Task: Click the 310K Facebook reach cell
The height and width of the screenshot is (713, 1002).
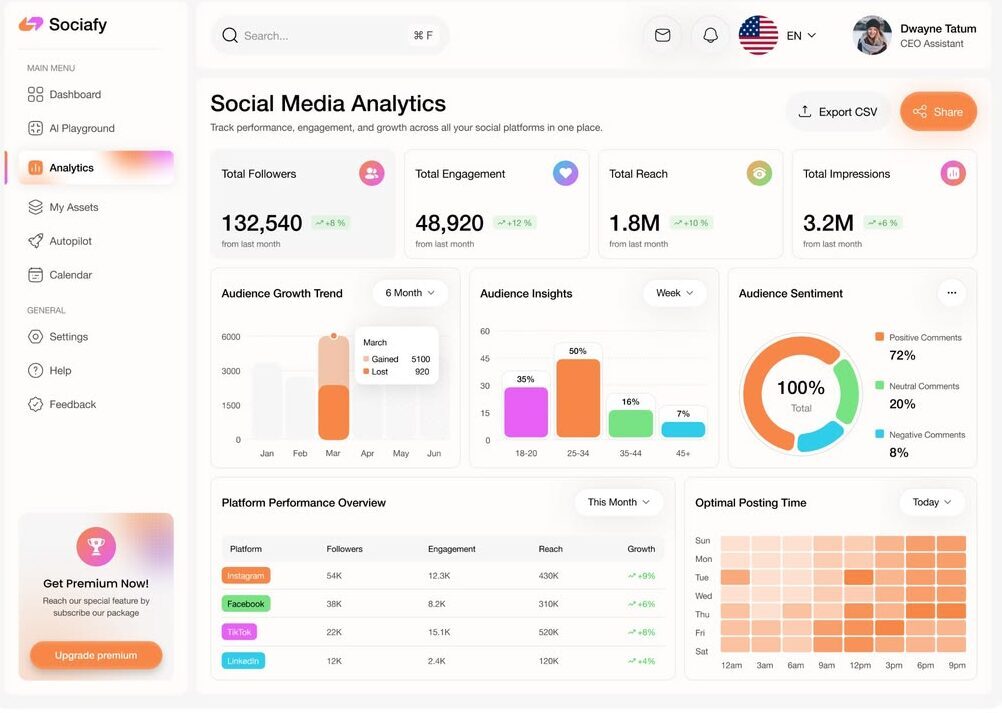Action: click(548, 604)
